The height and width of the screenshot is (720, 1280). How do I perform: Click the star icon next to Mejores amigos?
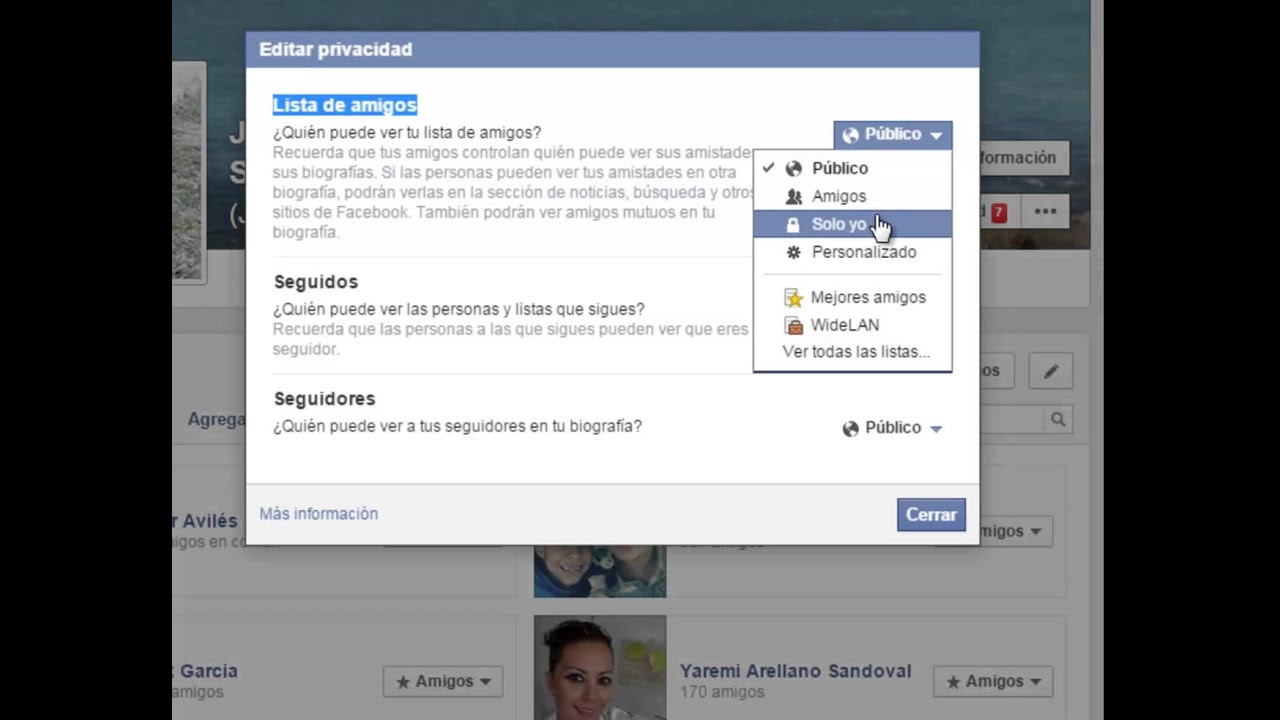click(x=793, y=297)
